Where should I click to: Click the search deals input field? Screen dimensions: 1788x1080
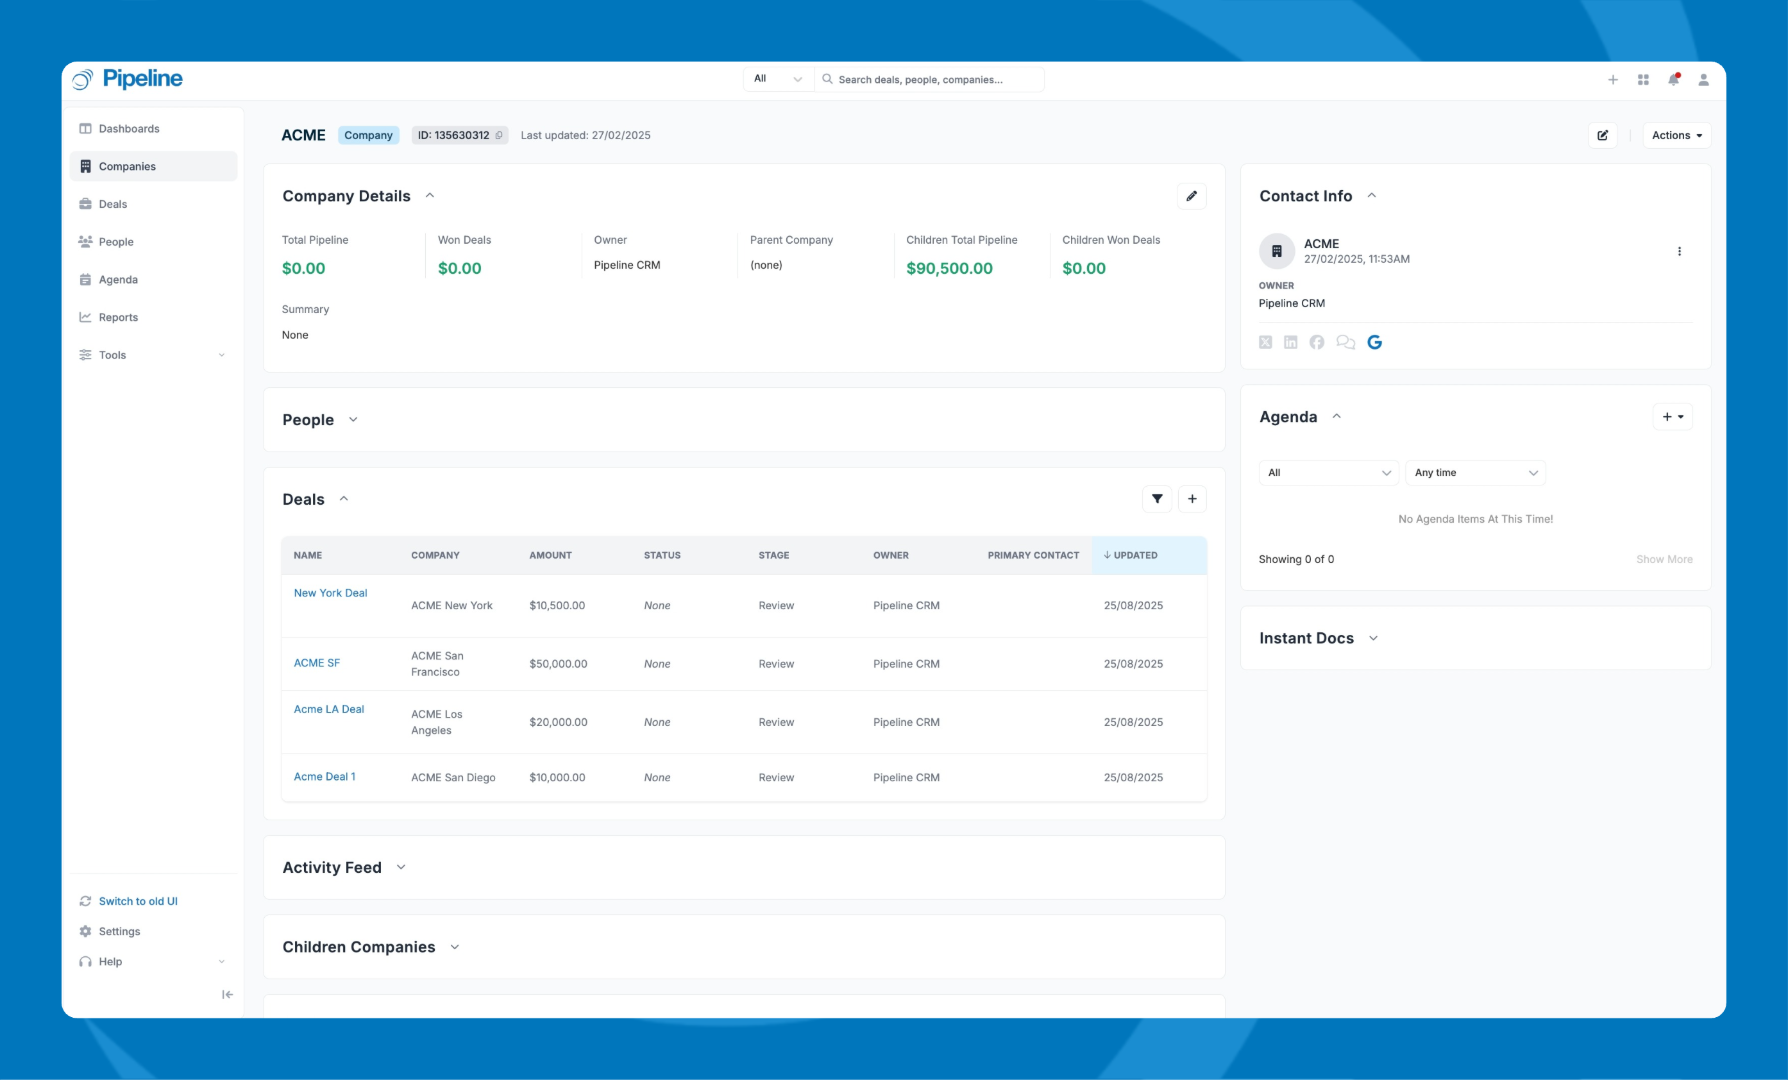(x=930, y=79)
